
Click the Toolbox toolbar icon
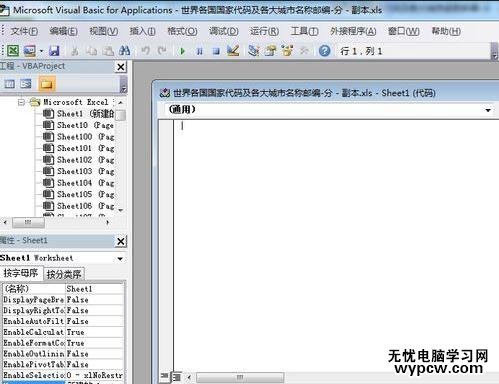point(304,51)
